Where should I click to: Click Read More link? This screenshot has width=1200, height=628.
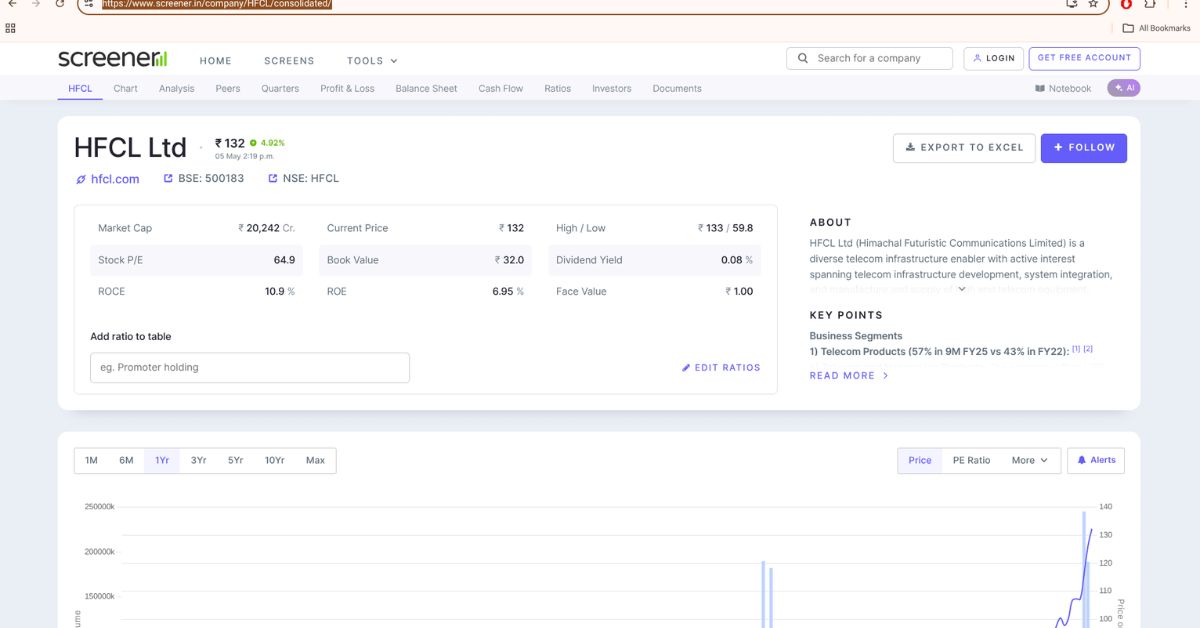pyautogui.click(x=849, y=375)
